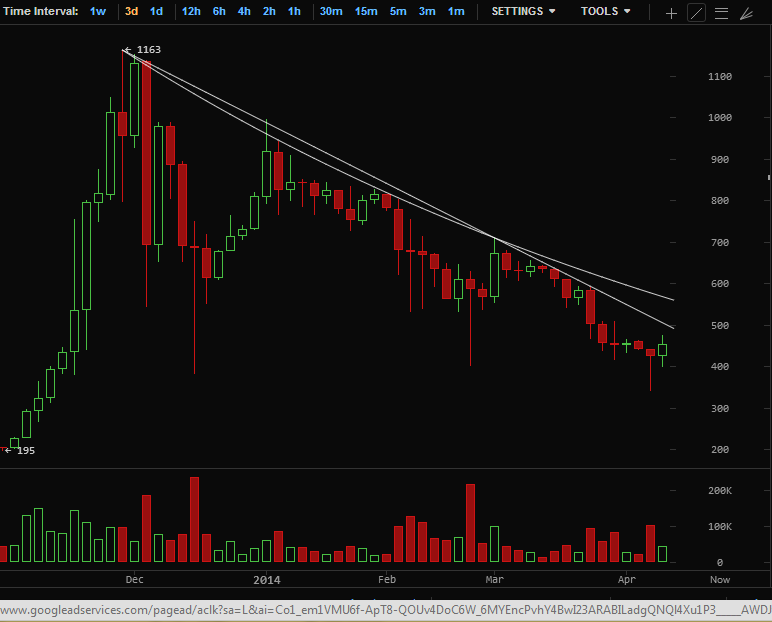Set chart interval to 15m
The image size is (772, 622).
[366, 11]
